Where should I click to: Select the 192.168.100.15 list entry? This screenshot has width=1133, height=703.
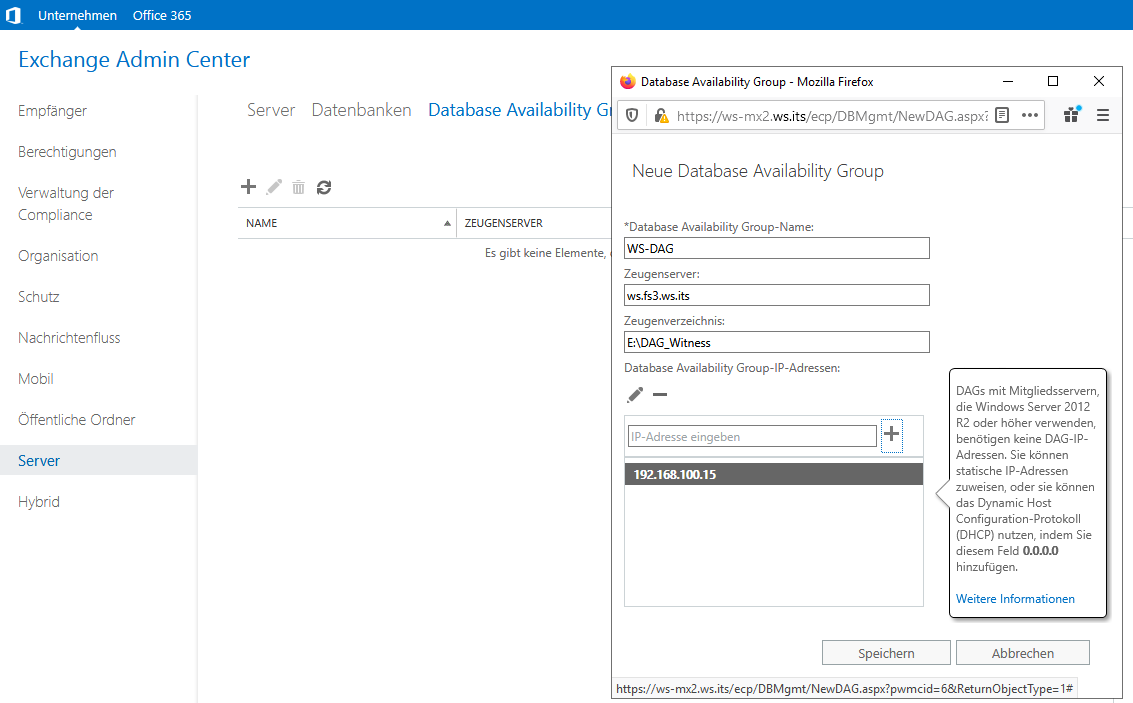point(774,474)
